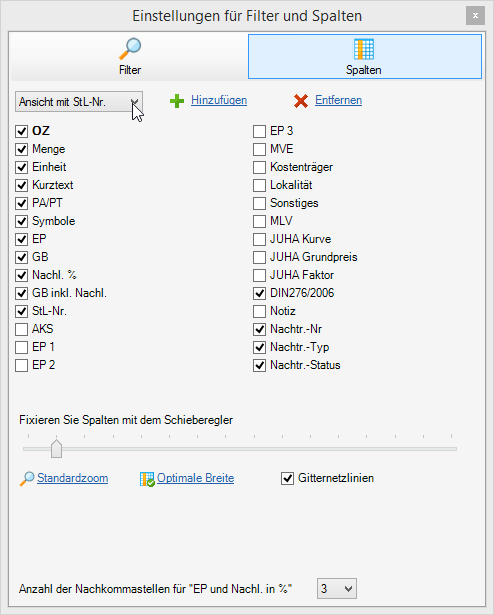This screenshot has width=494, height=615.
Task: Uncheck the DIN276/2006 checkbox
Action: click(x=259, y=293)
